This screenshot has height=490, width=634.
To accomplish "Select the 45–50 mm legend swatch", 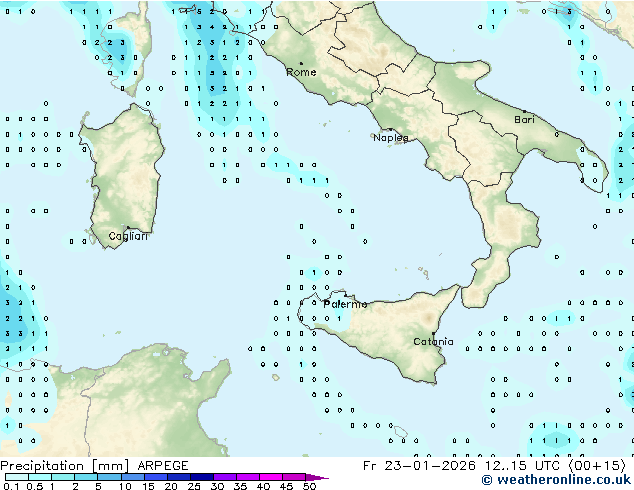I will point(293,477).
